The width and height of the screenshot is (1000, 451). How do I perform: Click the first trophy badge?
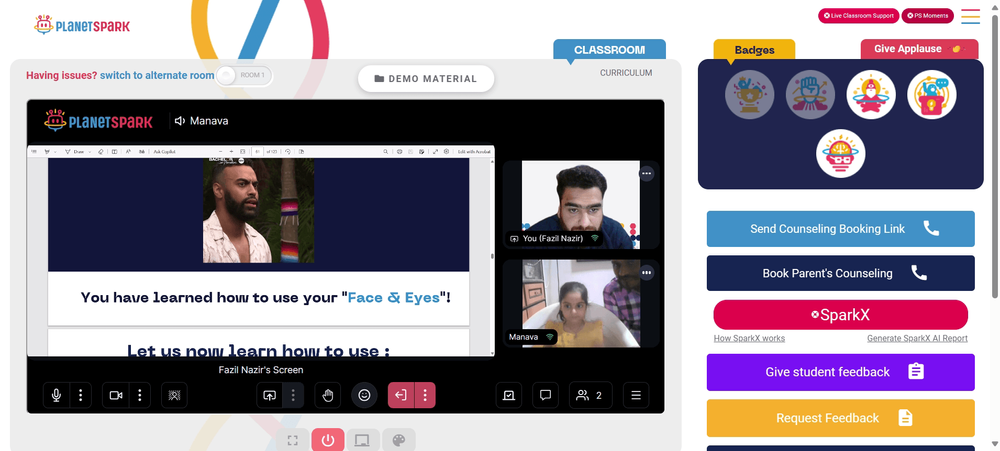coord(749,94)
